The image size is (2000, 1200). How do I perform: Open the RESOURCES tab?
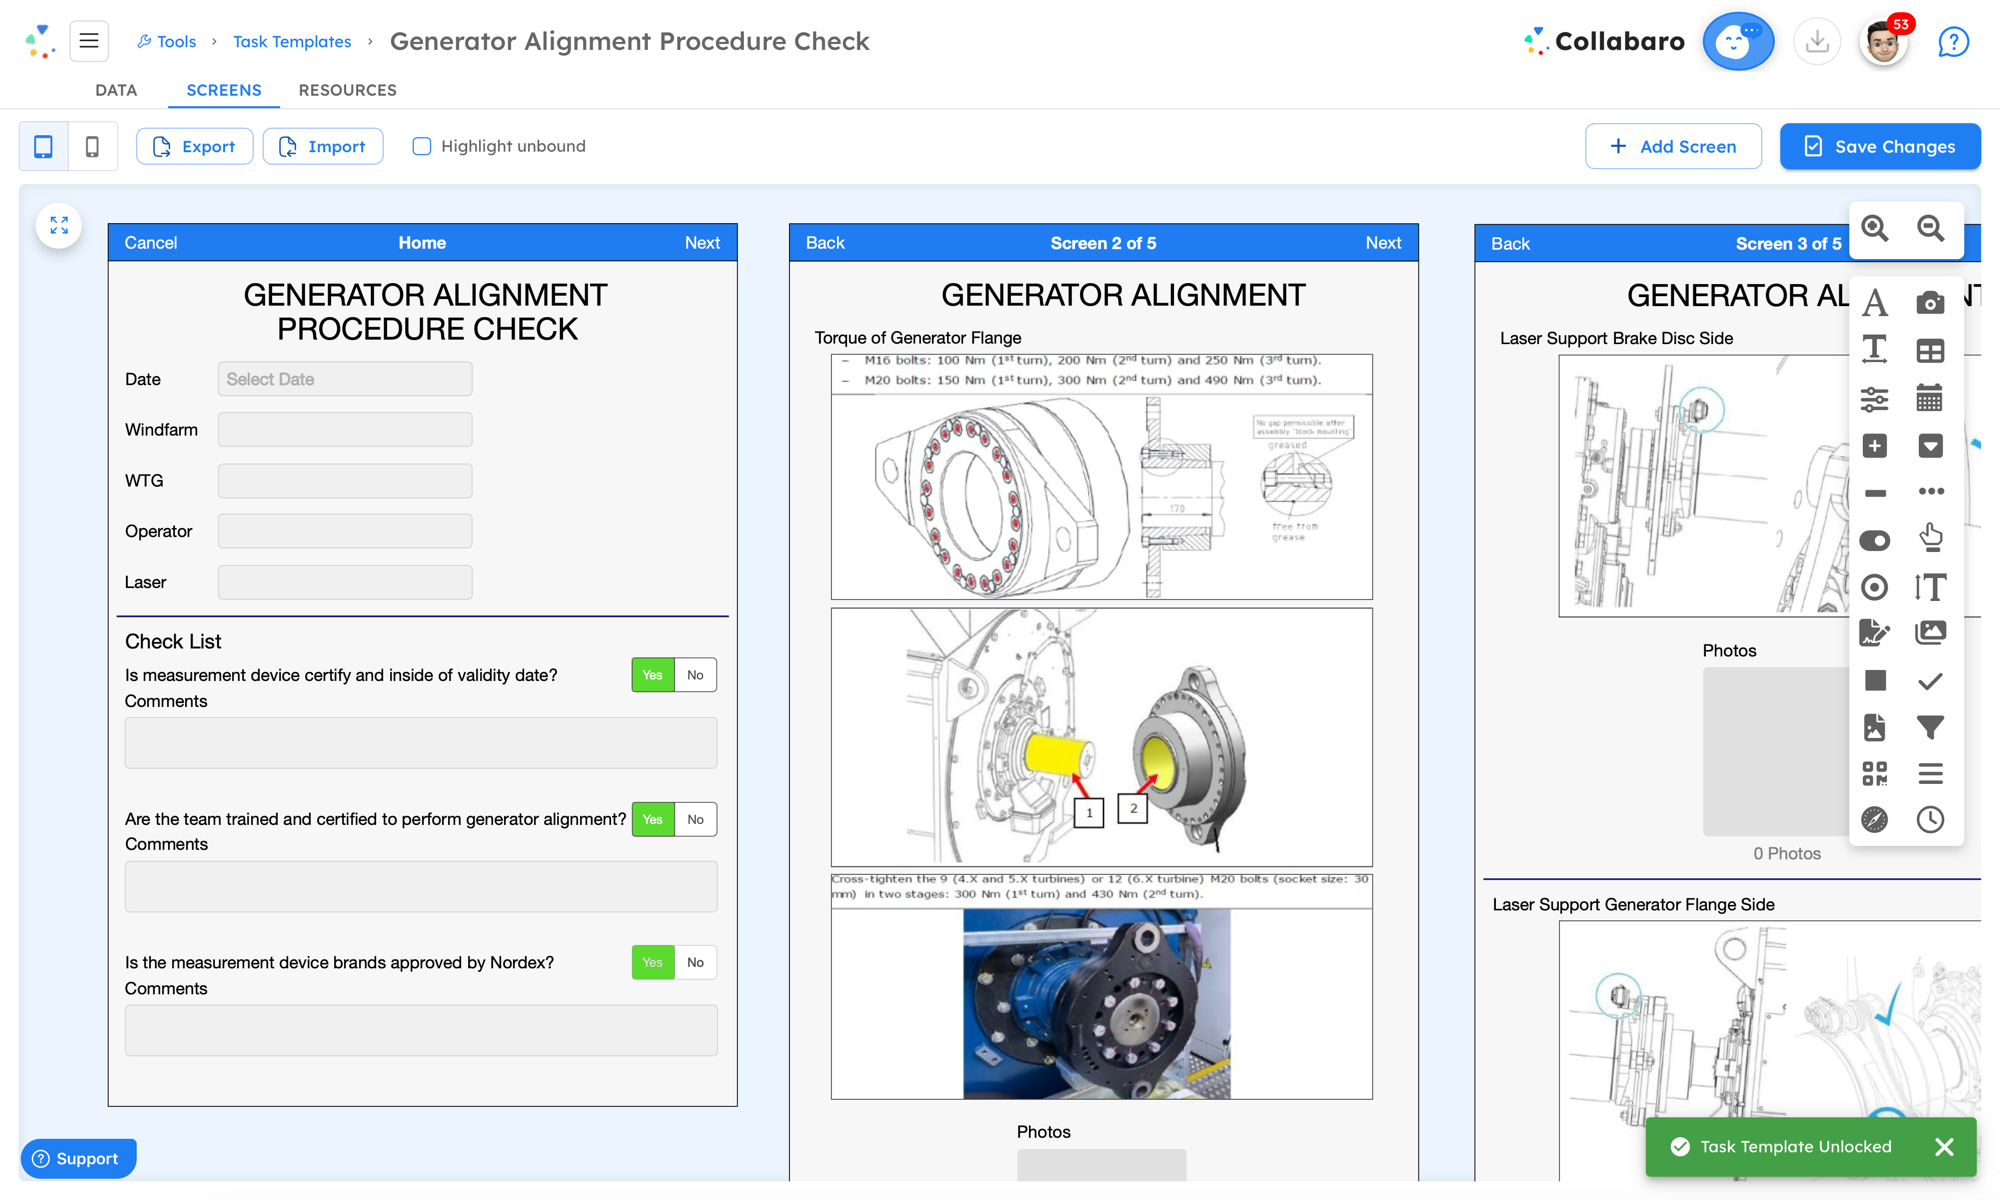tap(347, 90)
